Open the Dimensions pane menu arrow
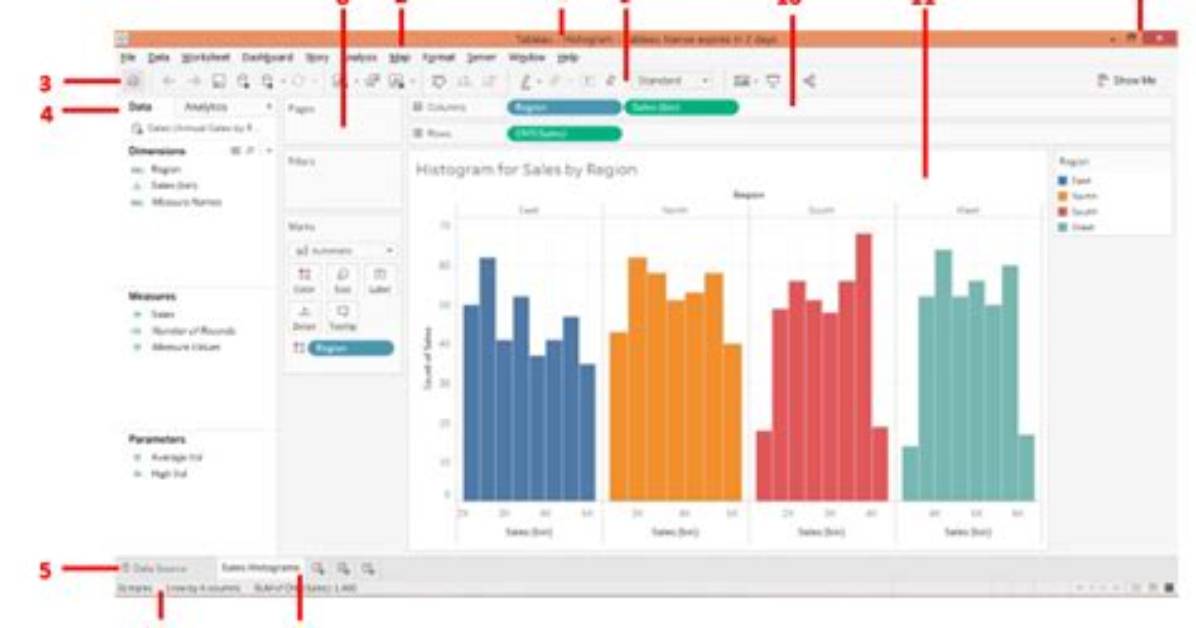This screenshot has height=628, width=1196. [268, 151]
